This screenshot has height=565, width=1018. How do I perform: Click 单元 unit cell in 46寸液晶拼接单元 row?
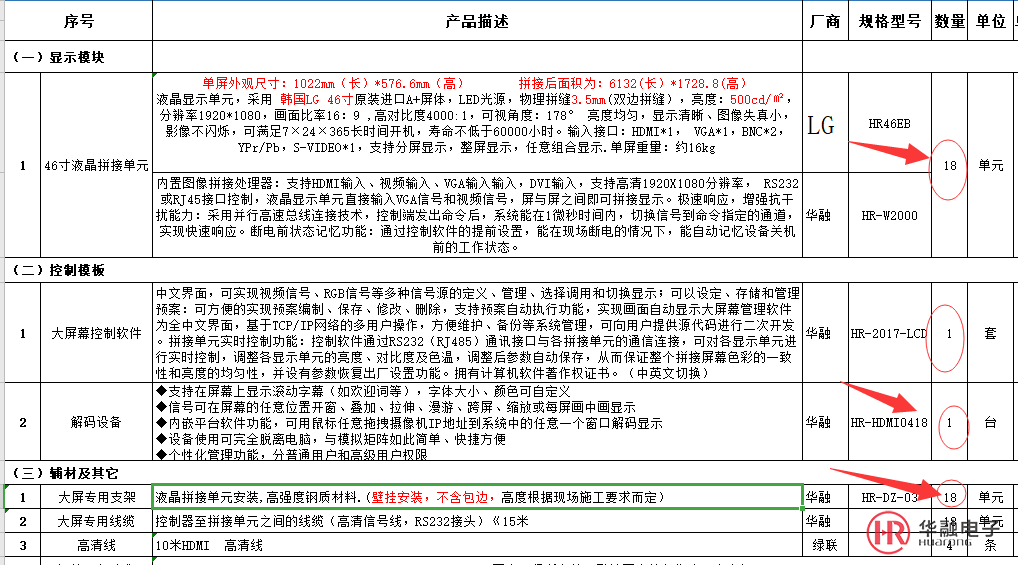pos(991,166)
